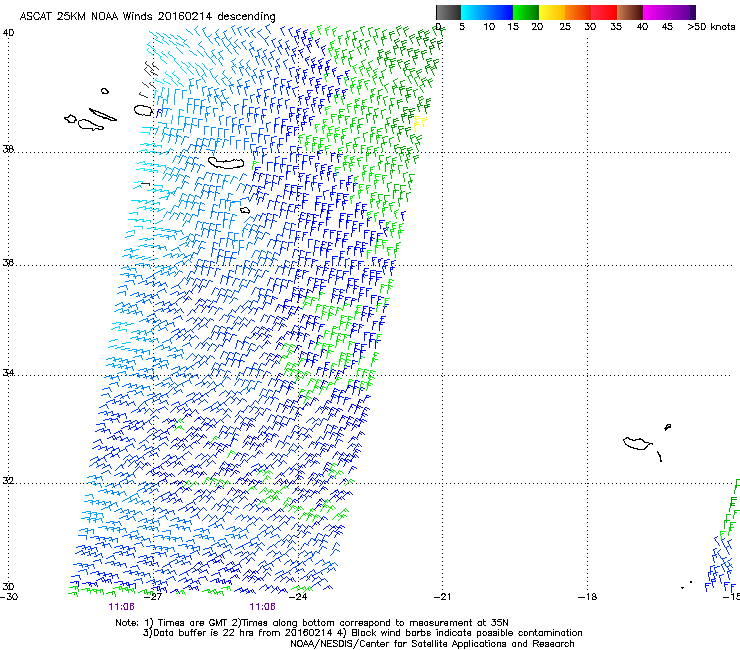Click the '>50 knots' legend label
740x650 pixels.
pos(711,27)
